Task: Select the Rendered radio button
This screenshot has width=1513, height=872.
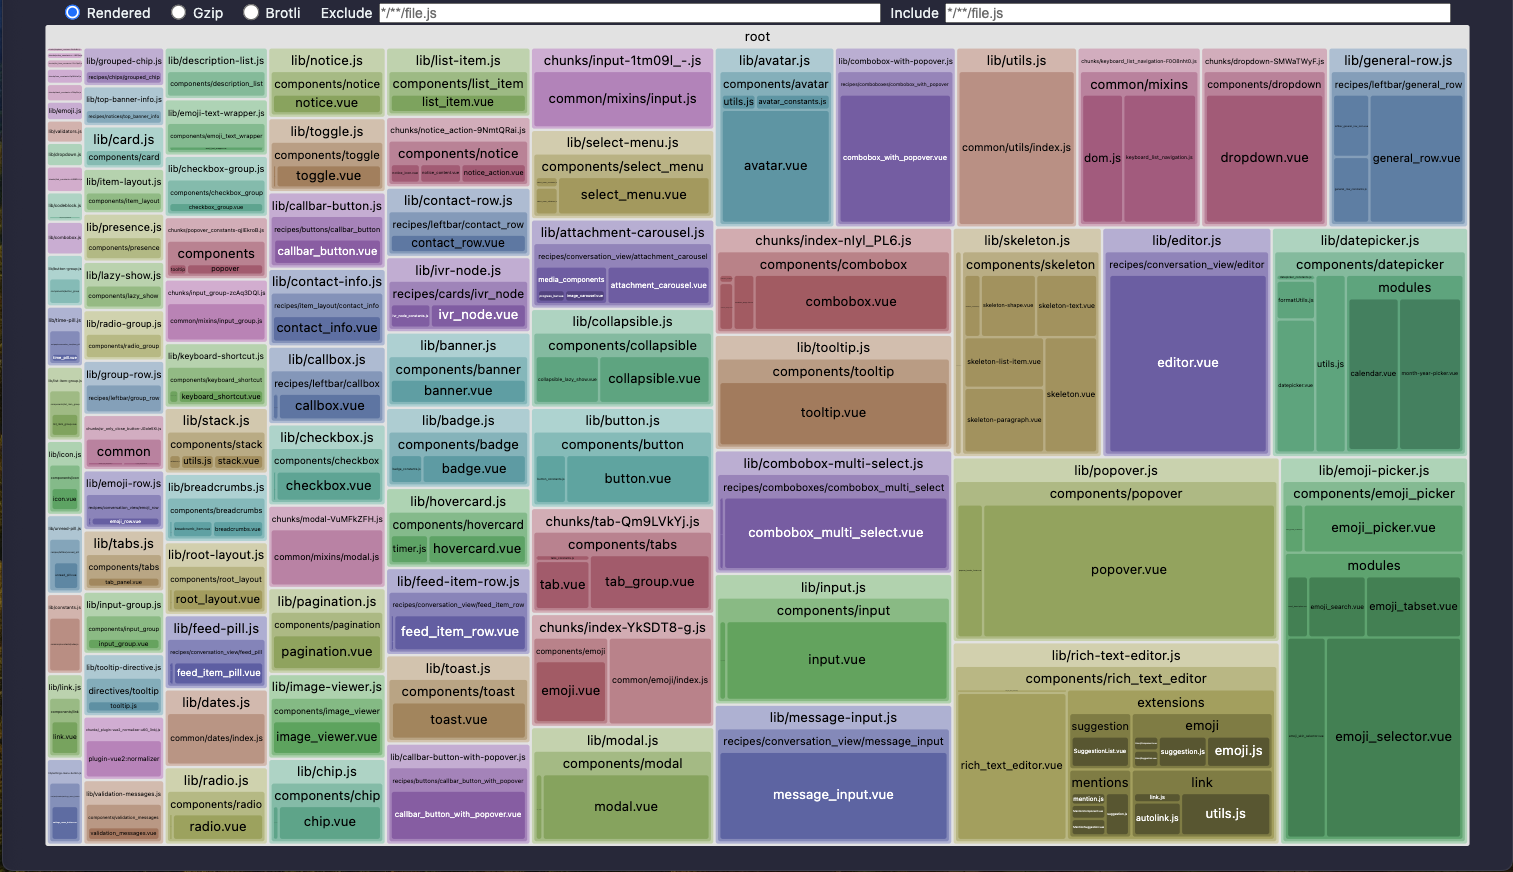Action: 72,13
